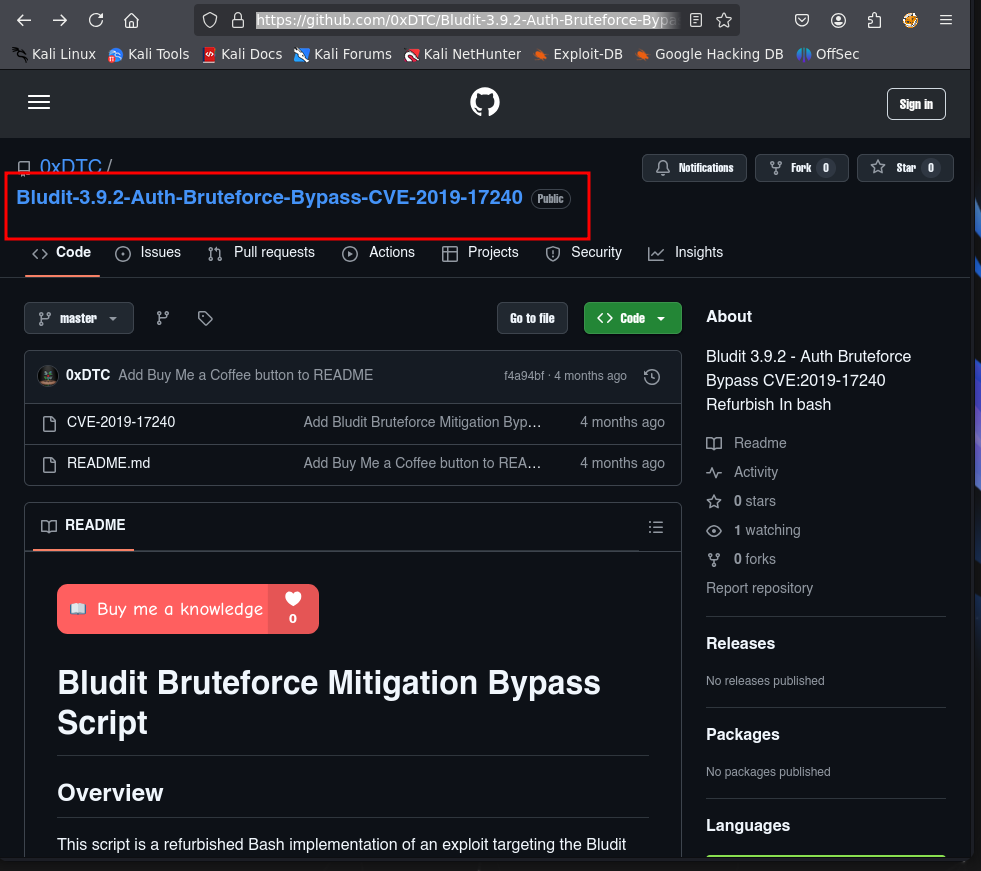981x871 pixels.
Task: Focus the GitHub URL address field
Action: point(466,21)
